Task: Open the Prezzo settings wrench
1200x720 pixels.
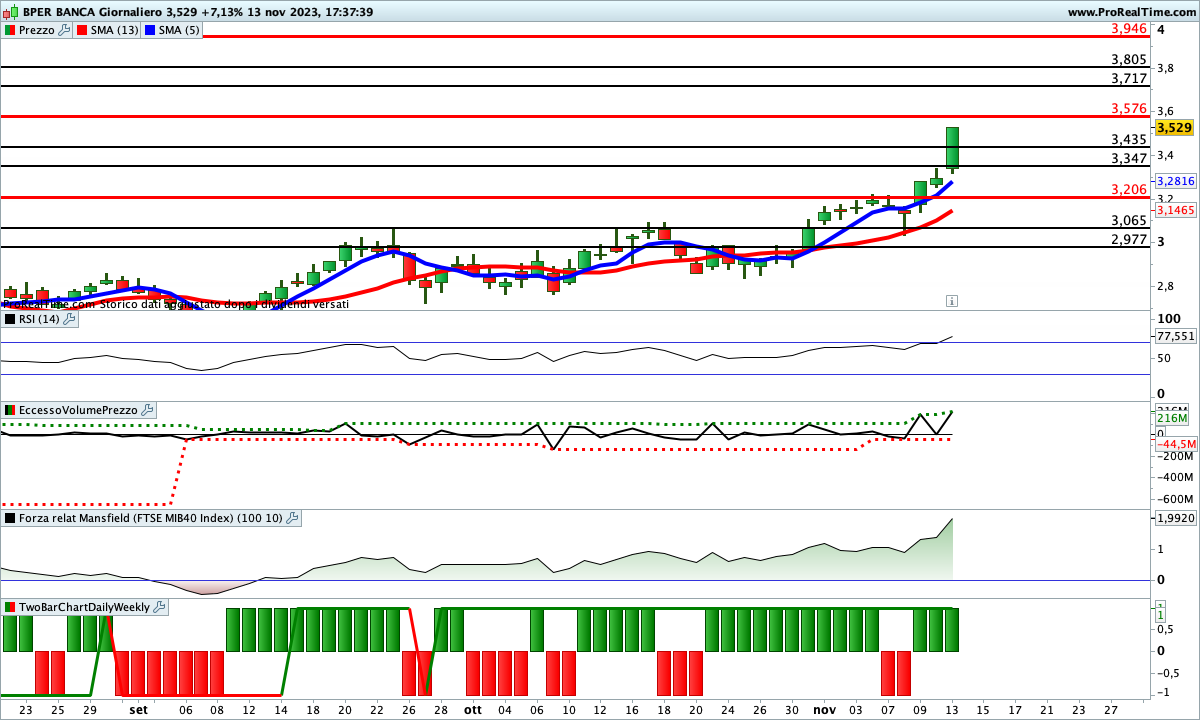Action: point(65,30)
